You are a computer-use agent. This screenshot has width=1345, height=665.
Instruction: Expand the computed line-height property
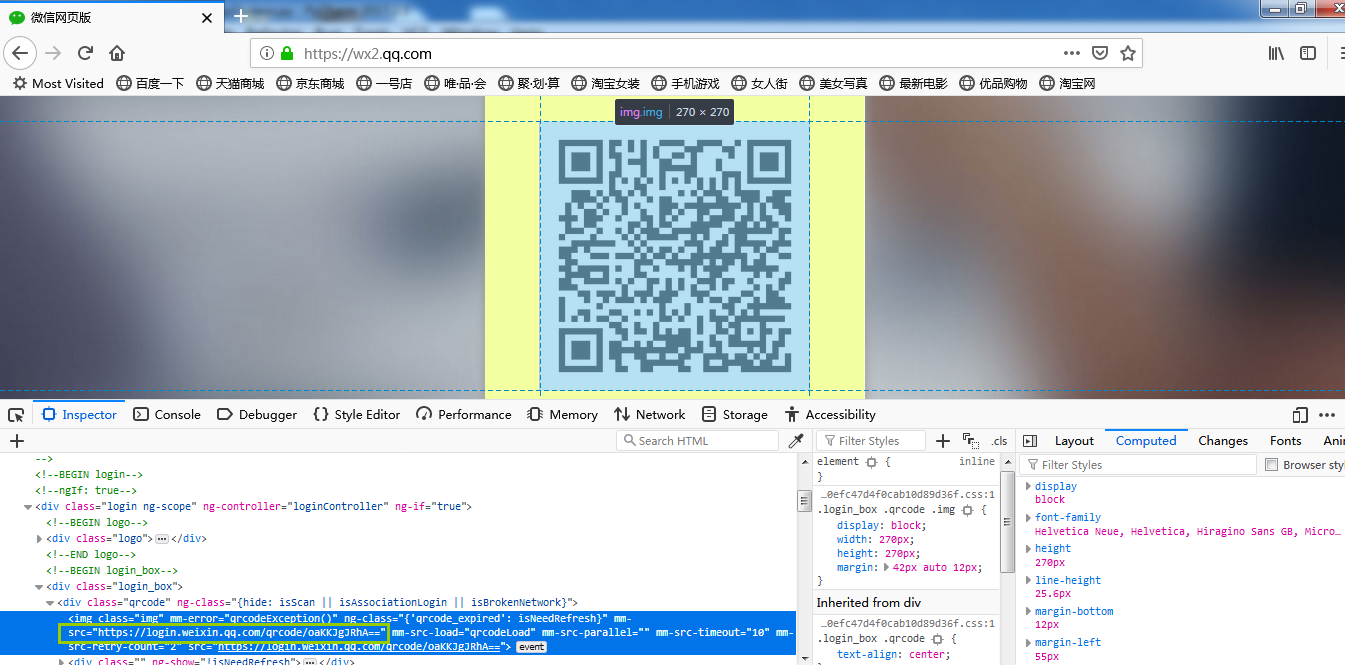[1028, 580]
